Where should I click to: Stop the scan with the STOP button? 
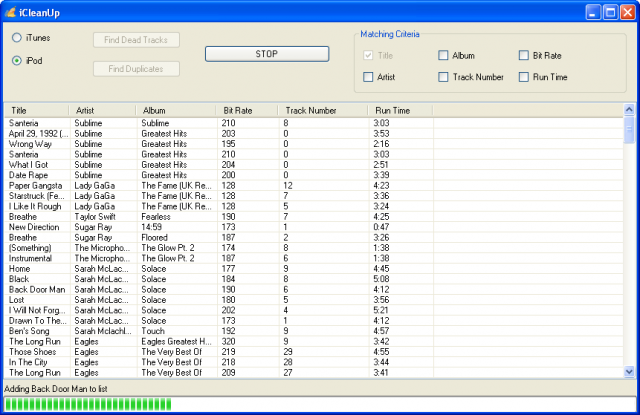click(x=267, y=54)
